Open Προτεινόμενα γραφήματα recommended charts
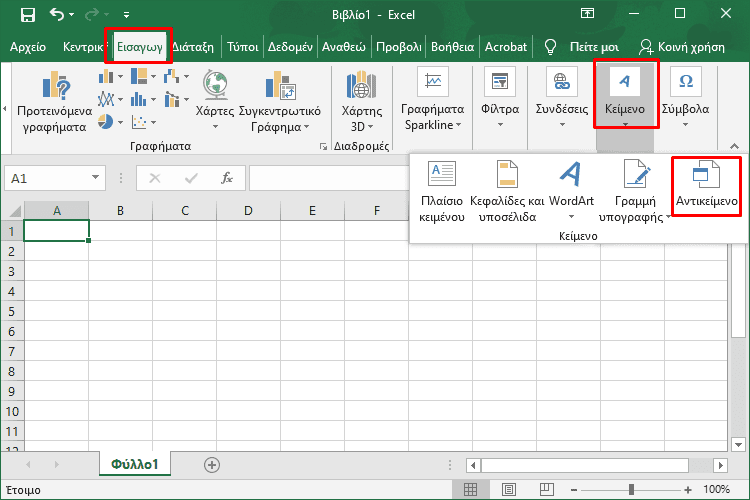The image size is (750, 500). click(x=55, y=101)
